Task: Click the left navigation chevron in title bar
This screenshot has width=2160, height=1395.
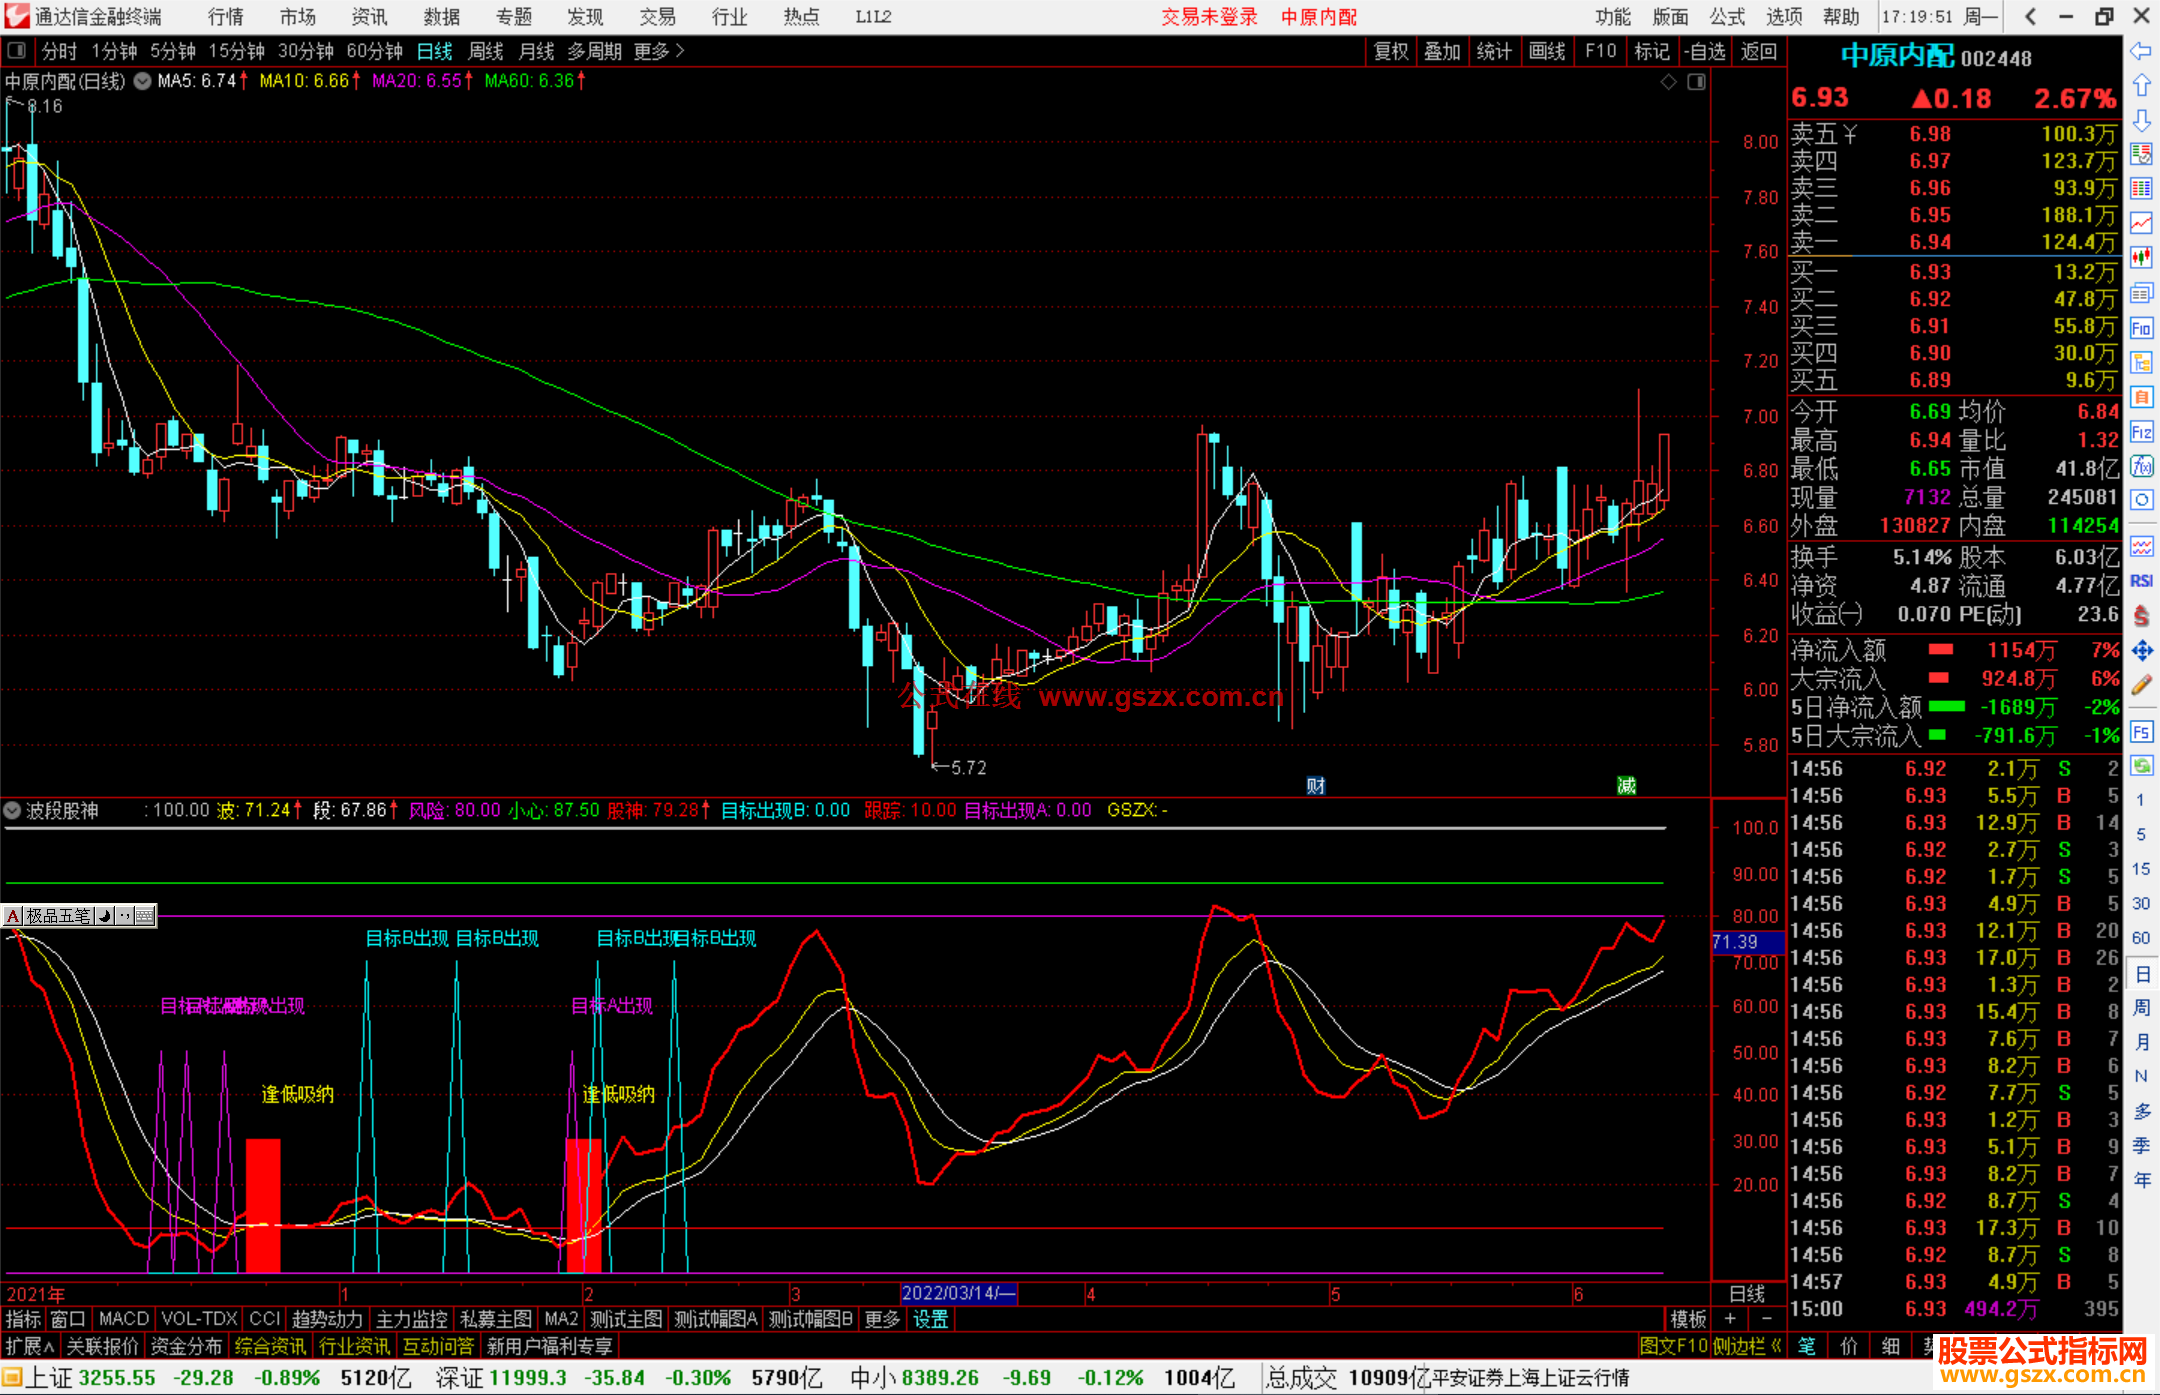Action: tap(2030, 16)
